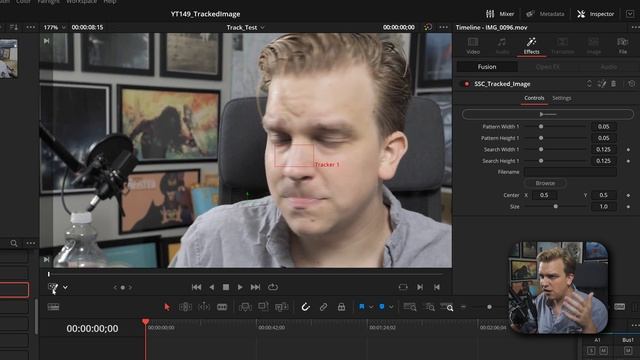This screenshot has width=640, height=360.
Task: Click the Pattern Width 1 value field
Action: [x=603, y=127]
